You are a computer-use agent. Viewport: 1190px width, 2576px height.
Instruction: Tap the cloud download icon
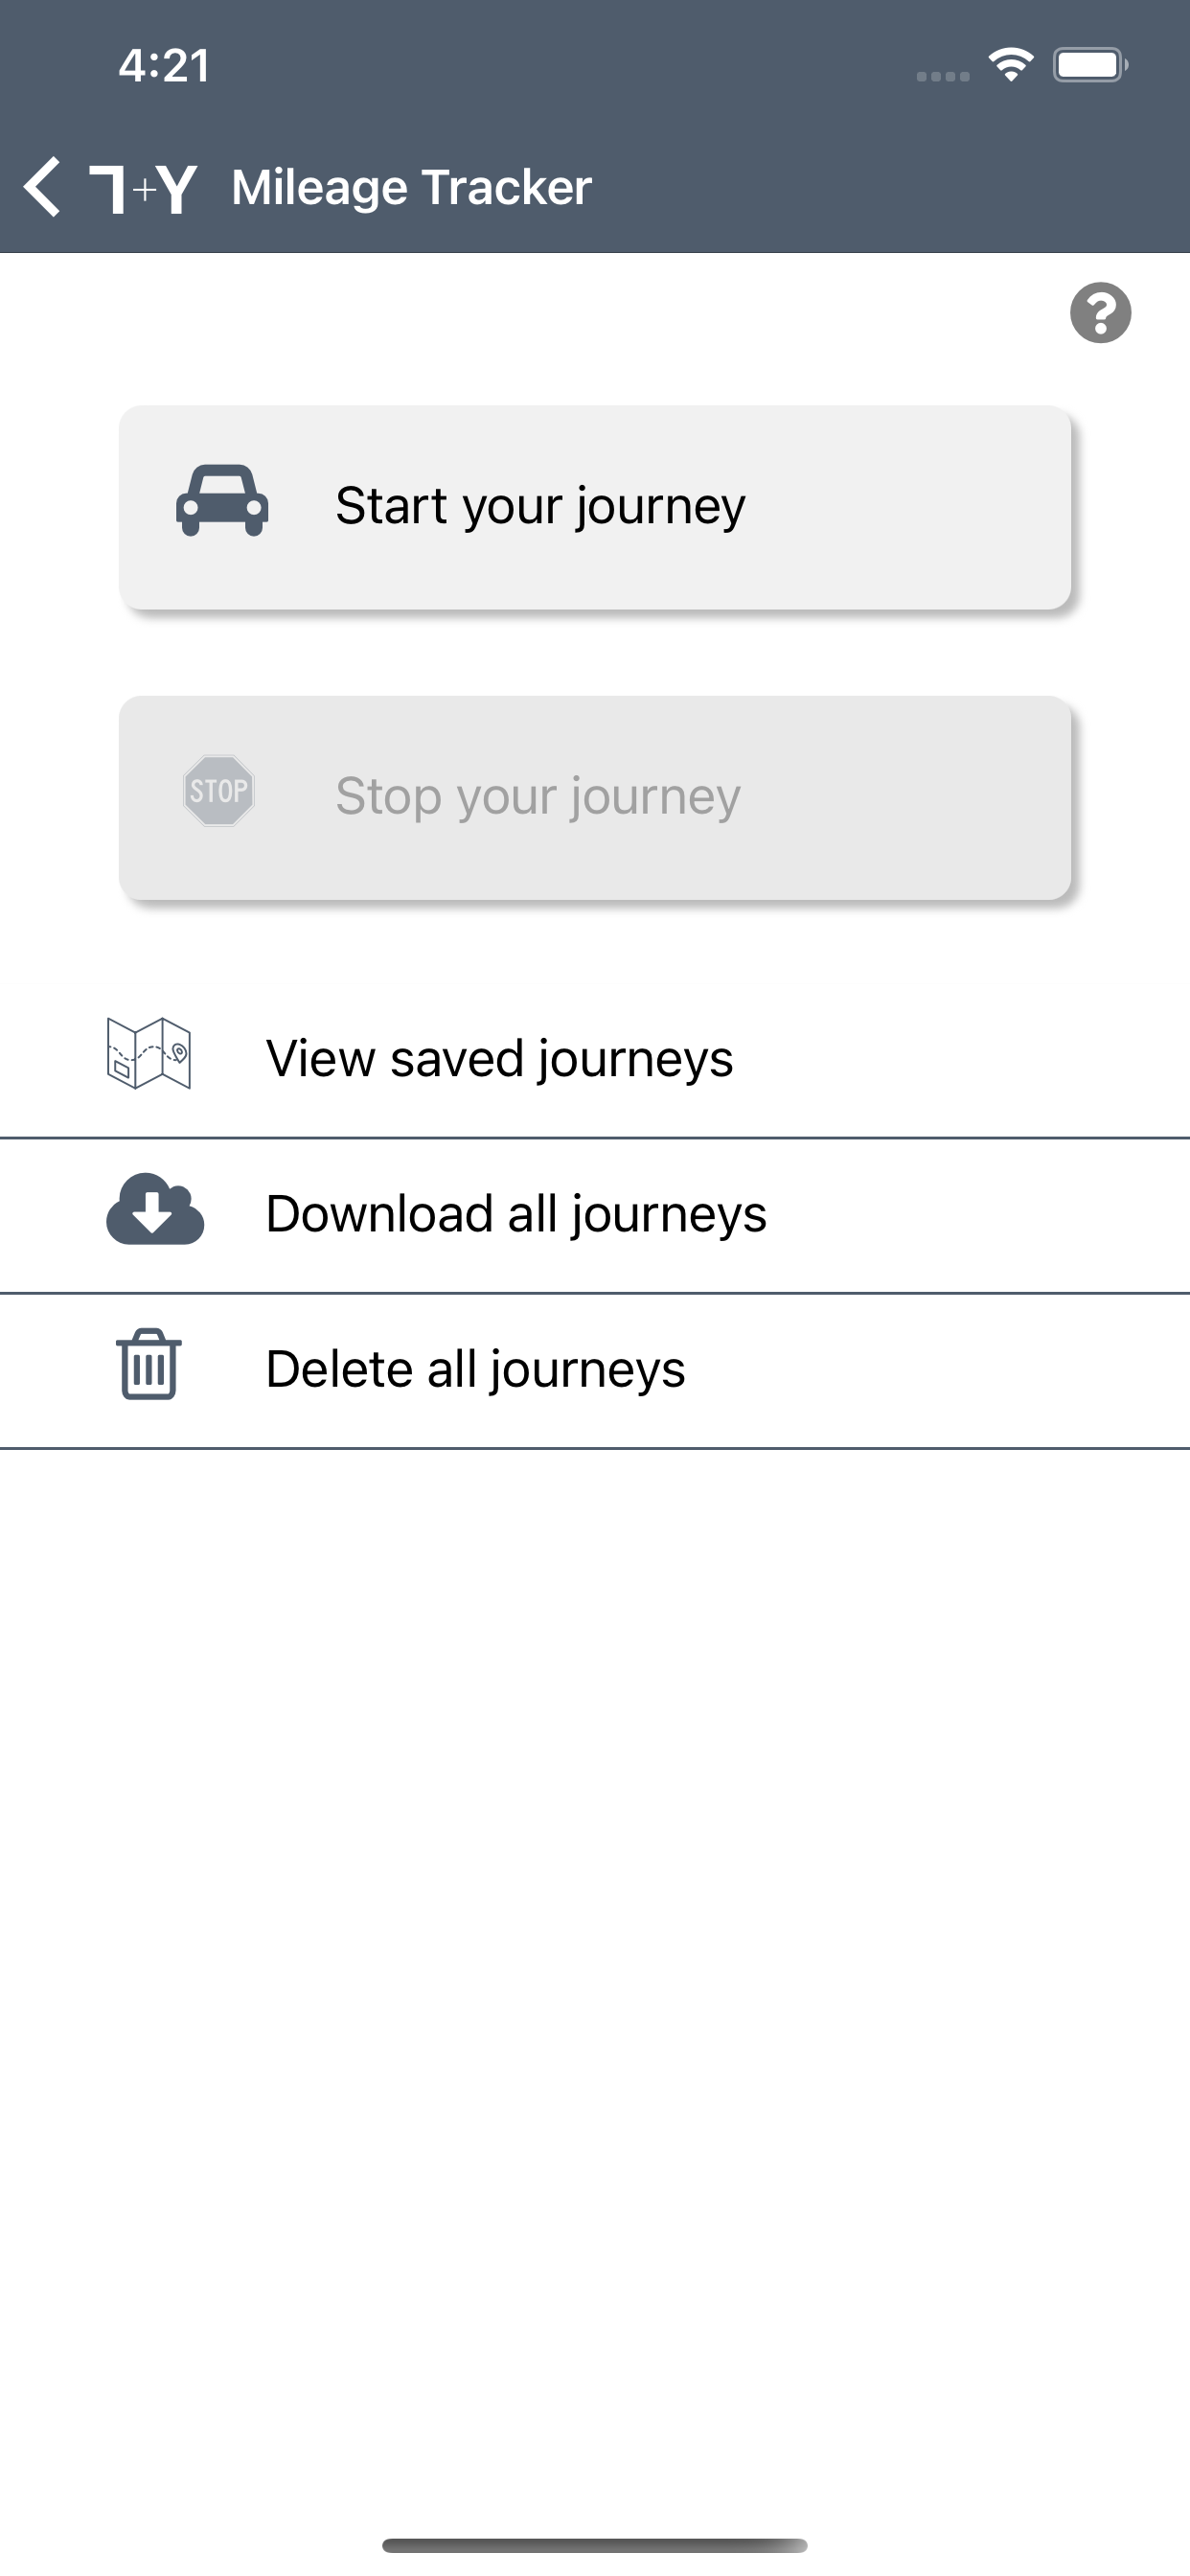coord(155,1209)
